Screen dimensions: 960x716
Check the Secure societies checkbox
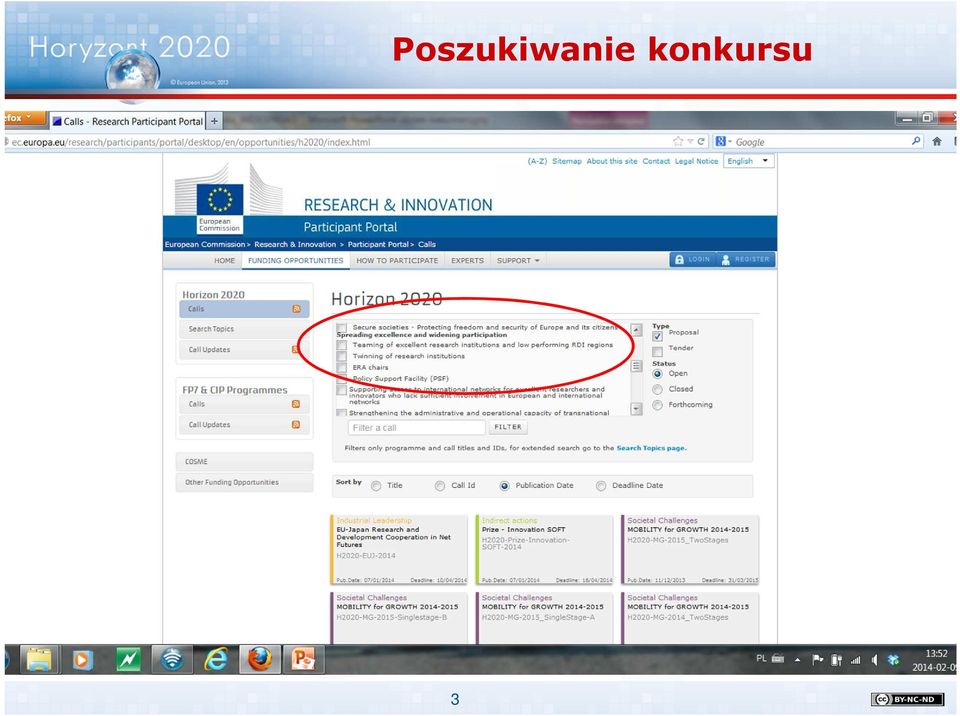(342, 328)
